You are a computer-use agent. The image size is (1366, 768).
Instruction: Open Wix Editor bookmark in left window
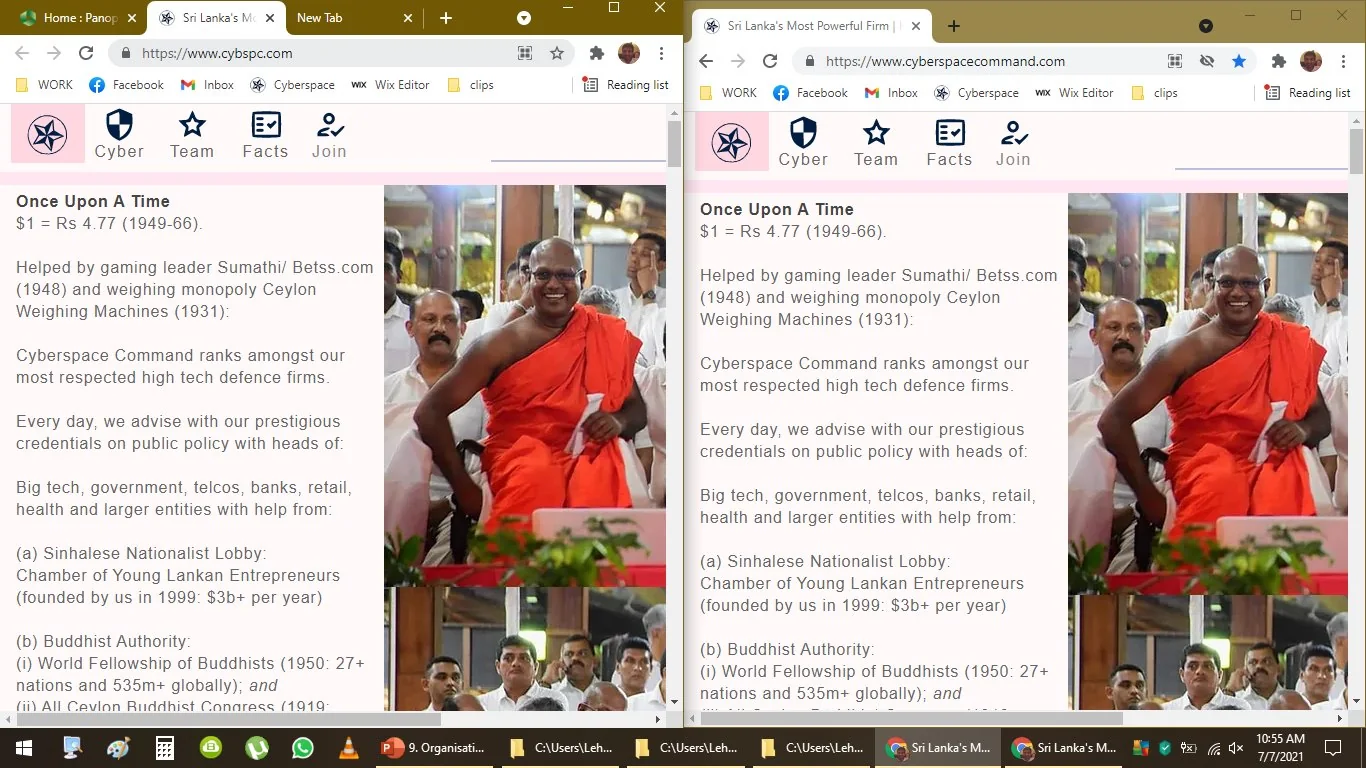(390, 85)
